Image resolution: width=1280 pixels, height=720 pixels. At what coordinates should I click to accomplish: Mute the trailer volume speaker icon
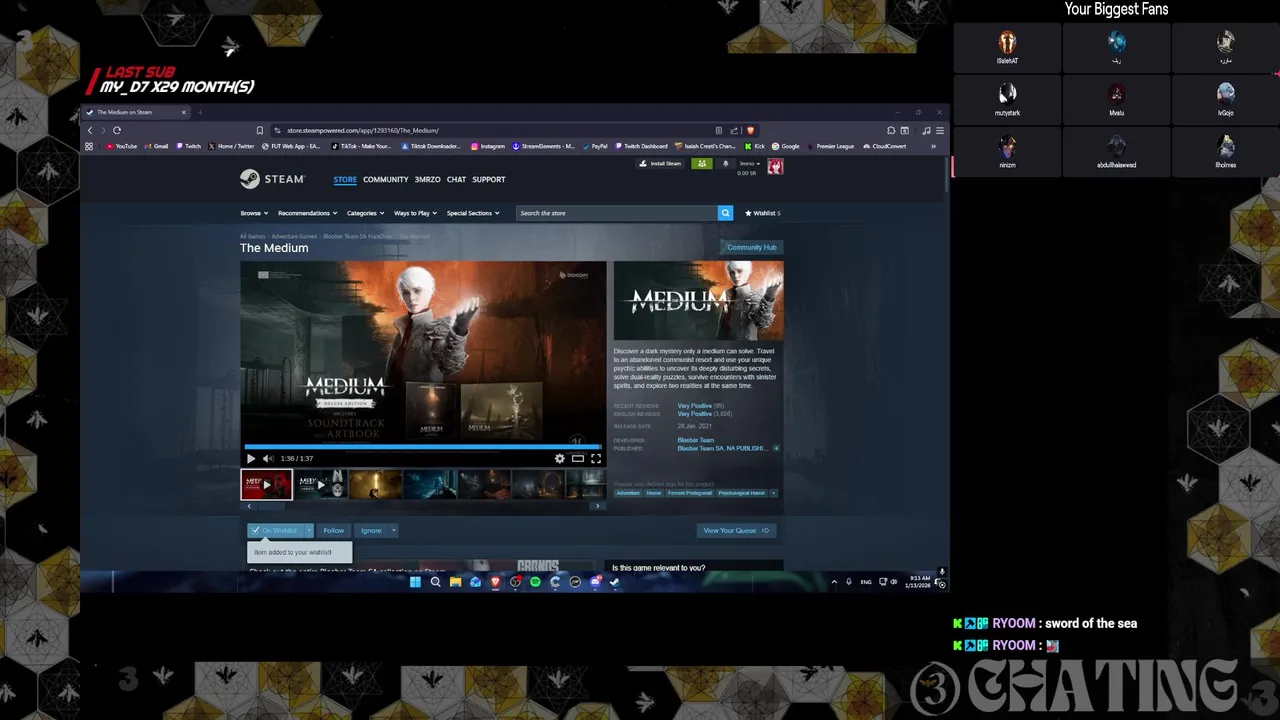(x=267, y=458)
